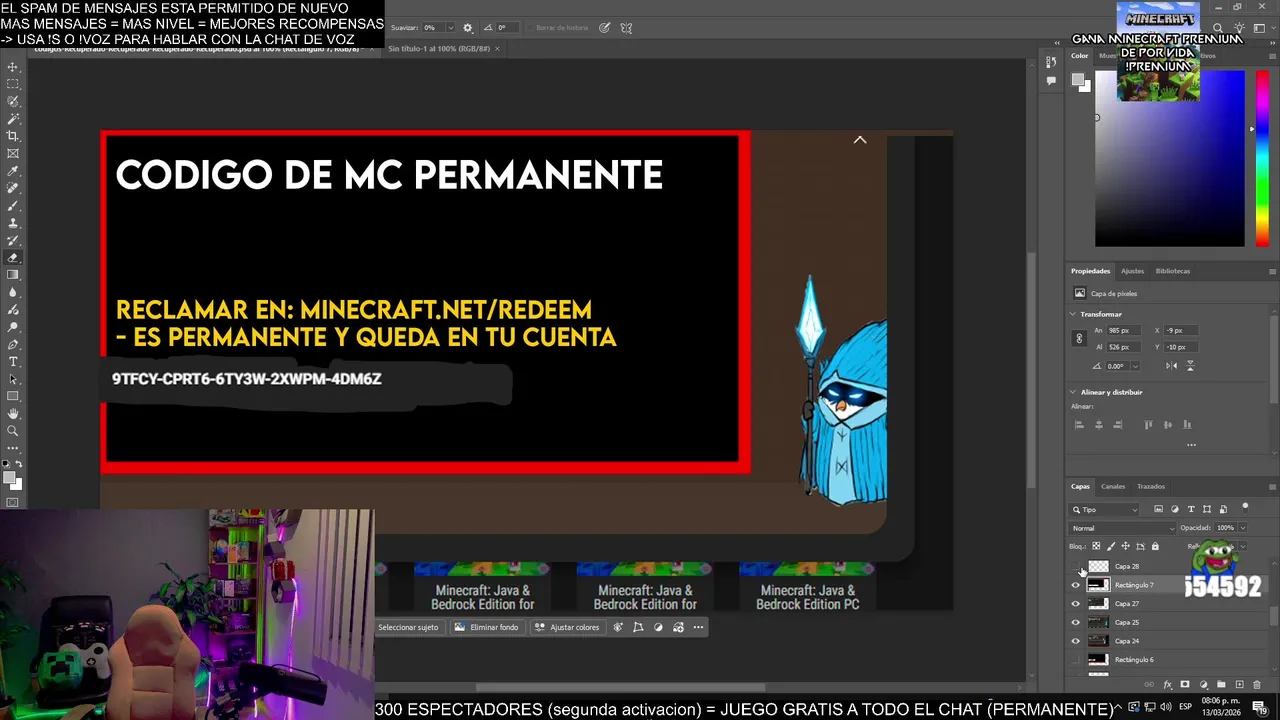The width and height of the screenshot is (1280, 720).
Task: Select the Magic Wand tool
Action: point(13,118)
